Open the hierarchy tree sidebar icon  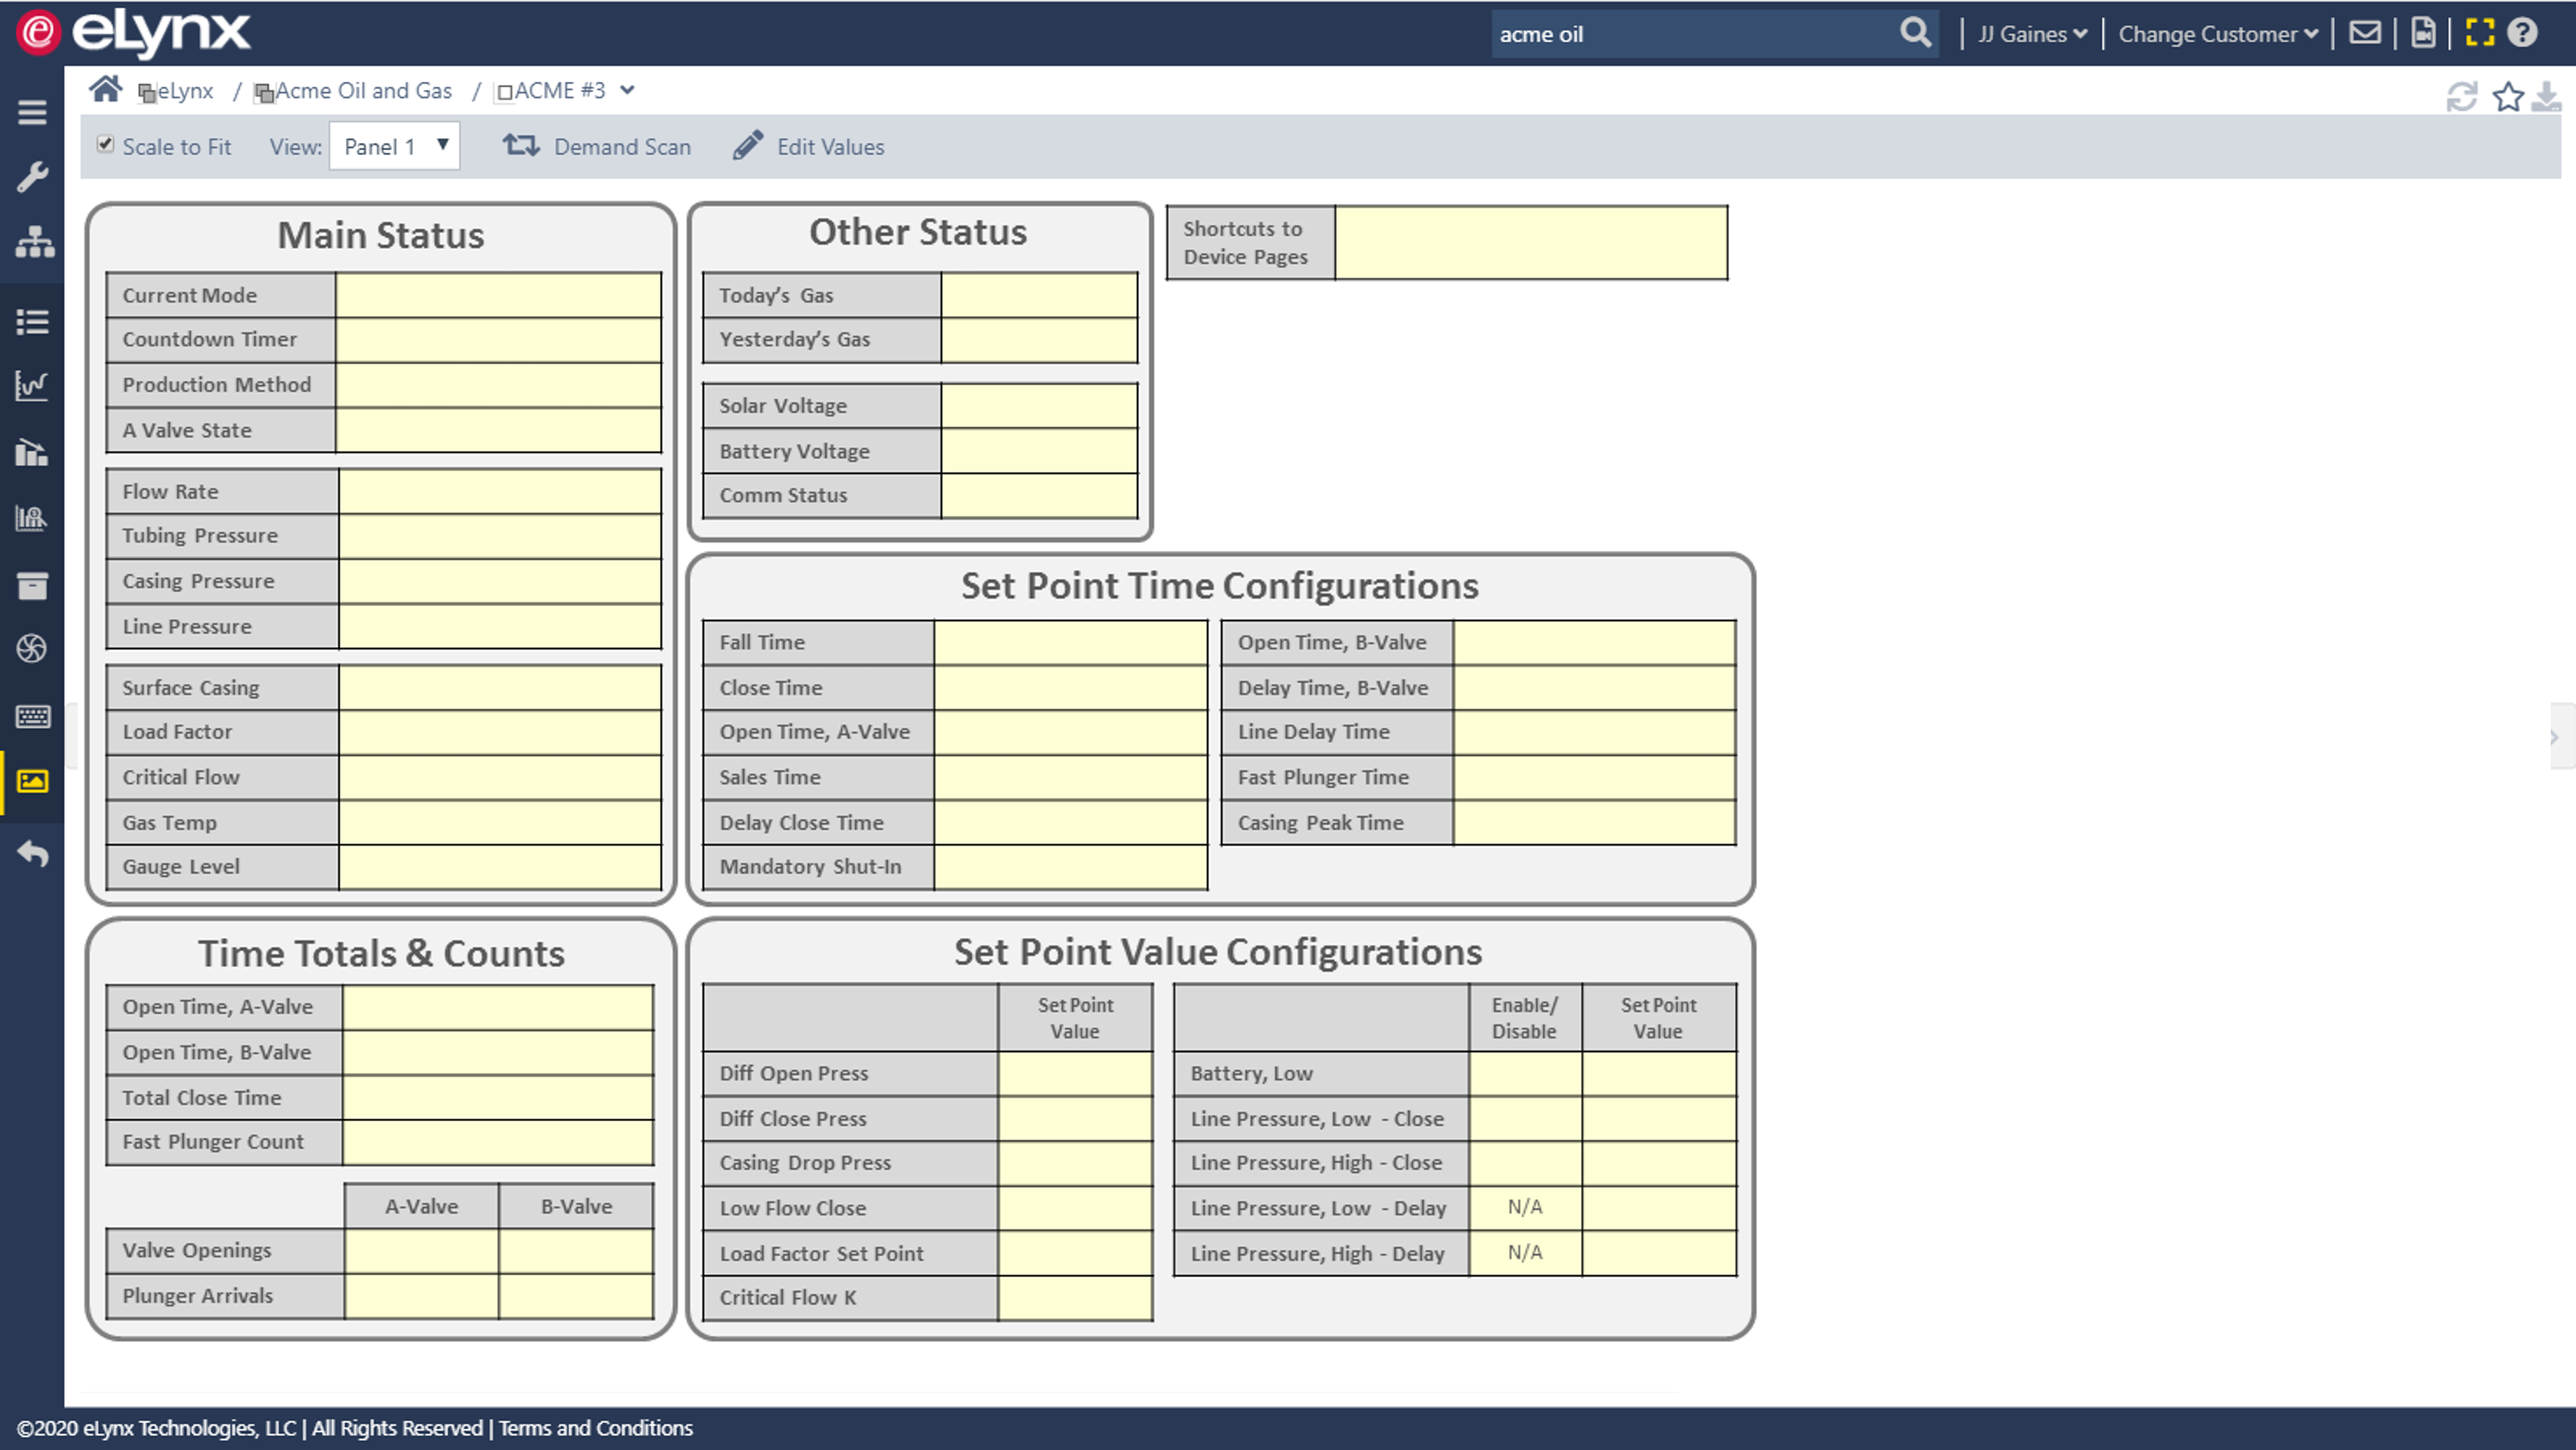click(34, 242)
